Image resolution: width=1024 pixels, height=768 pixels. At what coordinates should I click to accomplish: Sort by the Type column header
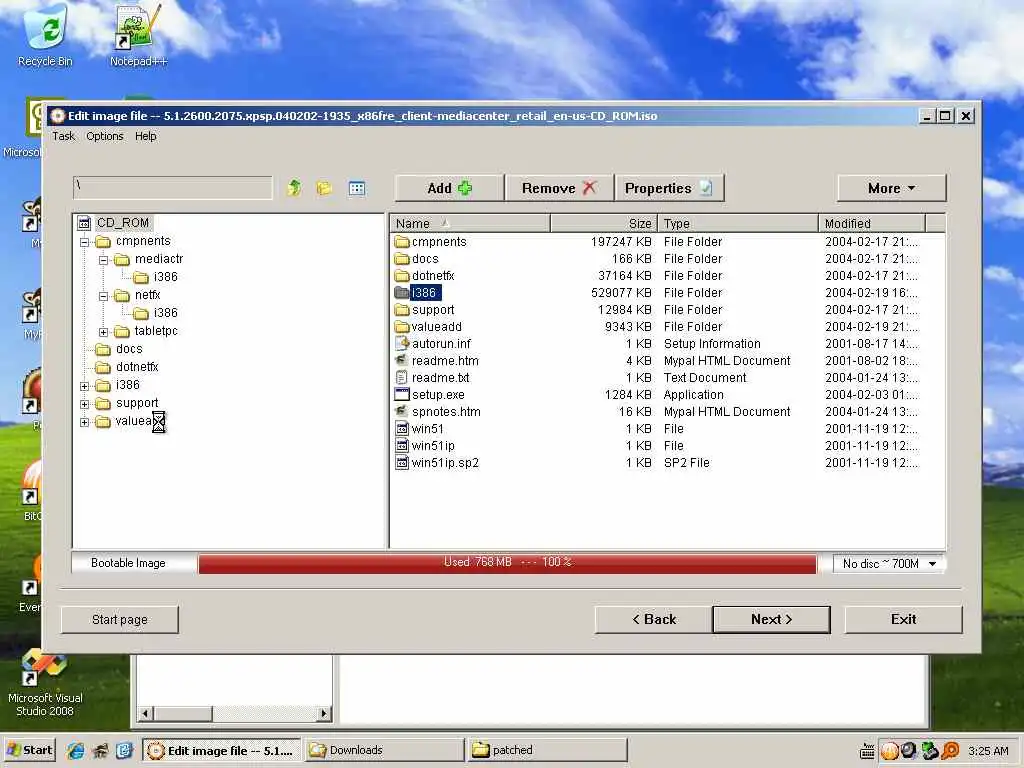click(x=738, y=223)
